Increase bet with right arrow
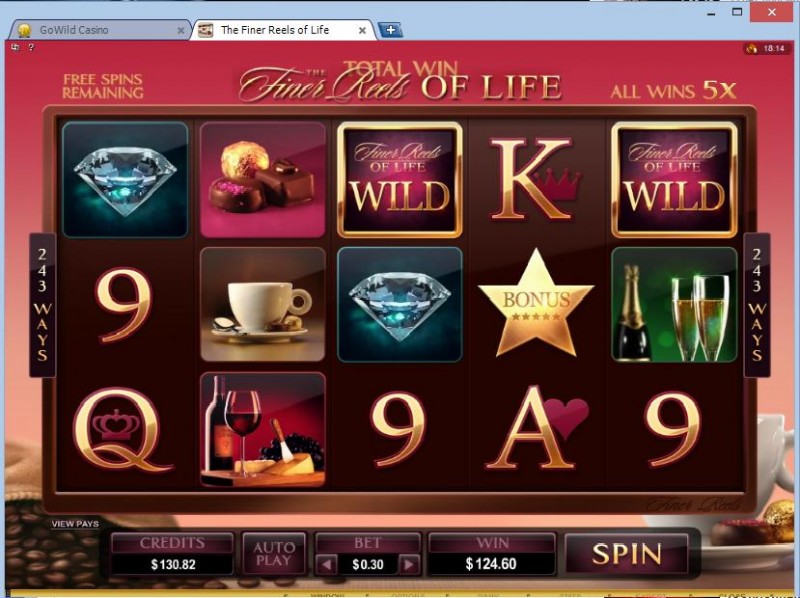Screen dimensions: 800x598 click(x=409, y=564)
